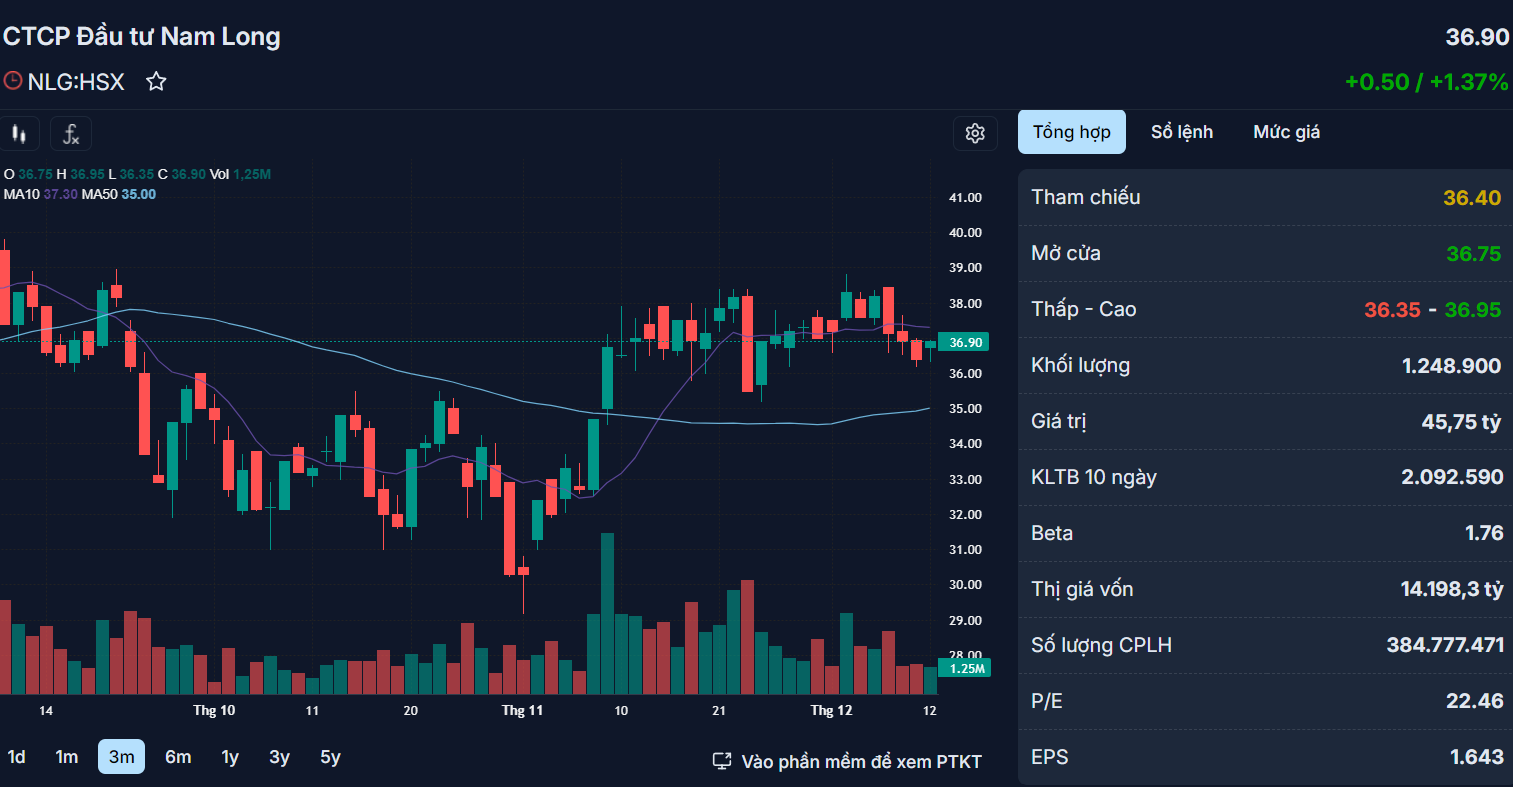This screenshot has width=1513, height=787.
Task: Select the 3y timeframe
Action: coord(280,757)
